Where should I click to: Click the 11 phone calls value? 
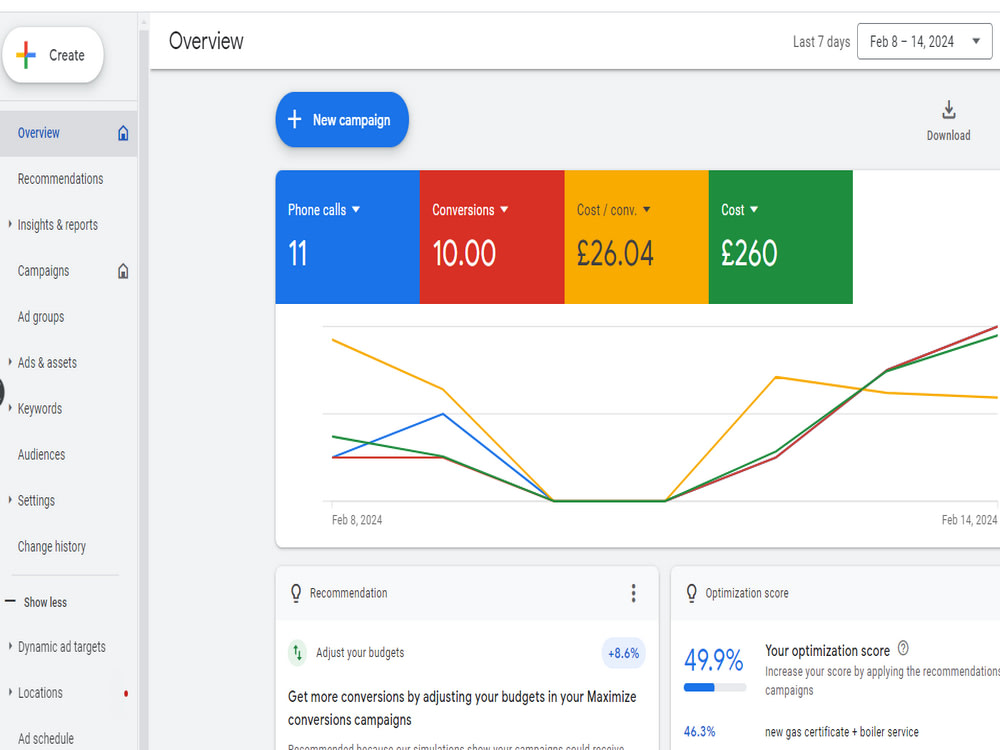point(298,253)
